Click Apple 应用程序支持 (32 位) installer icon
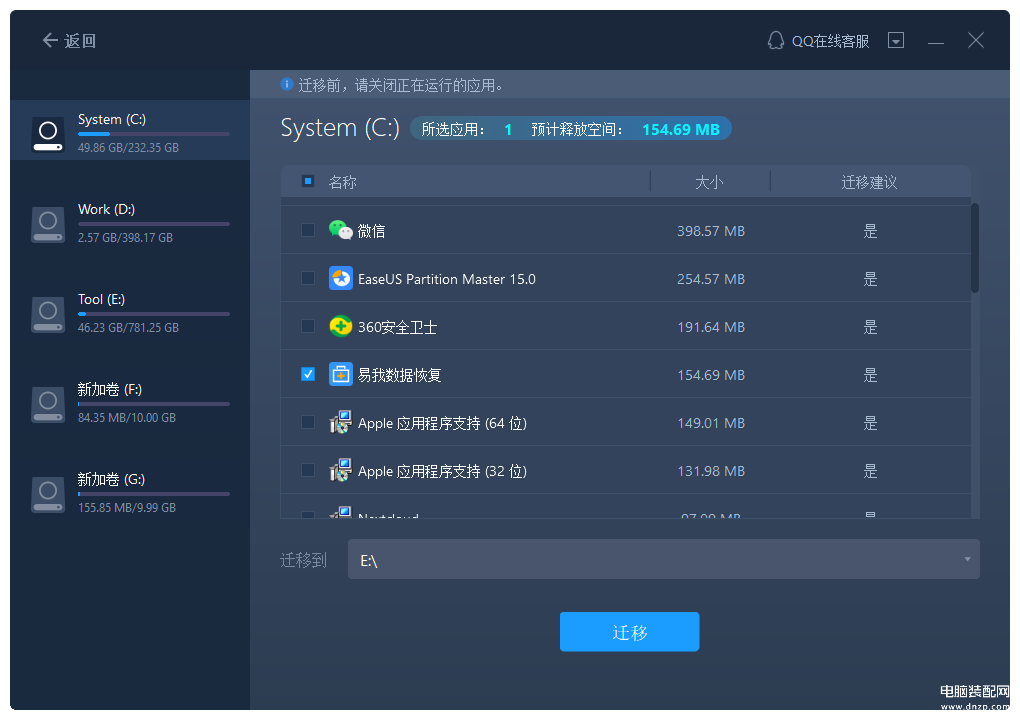The image size is (1020, 720). point(341,470)
